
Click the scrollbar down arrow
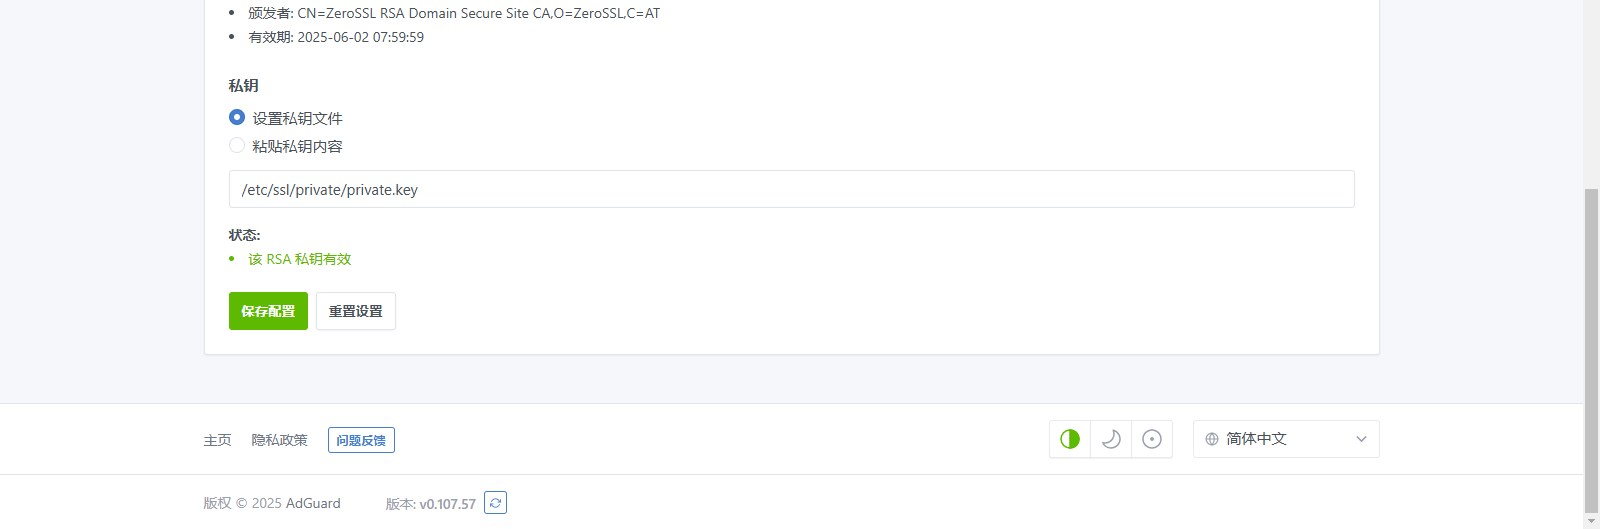point(1591,521)
